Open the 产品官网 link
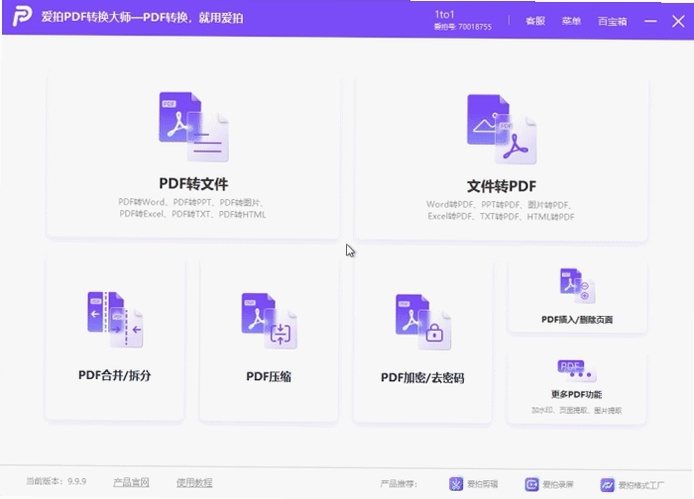694x499 pixels. [131, 482]
